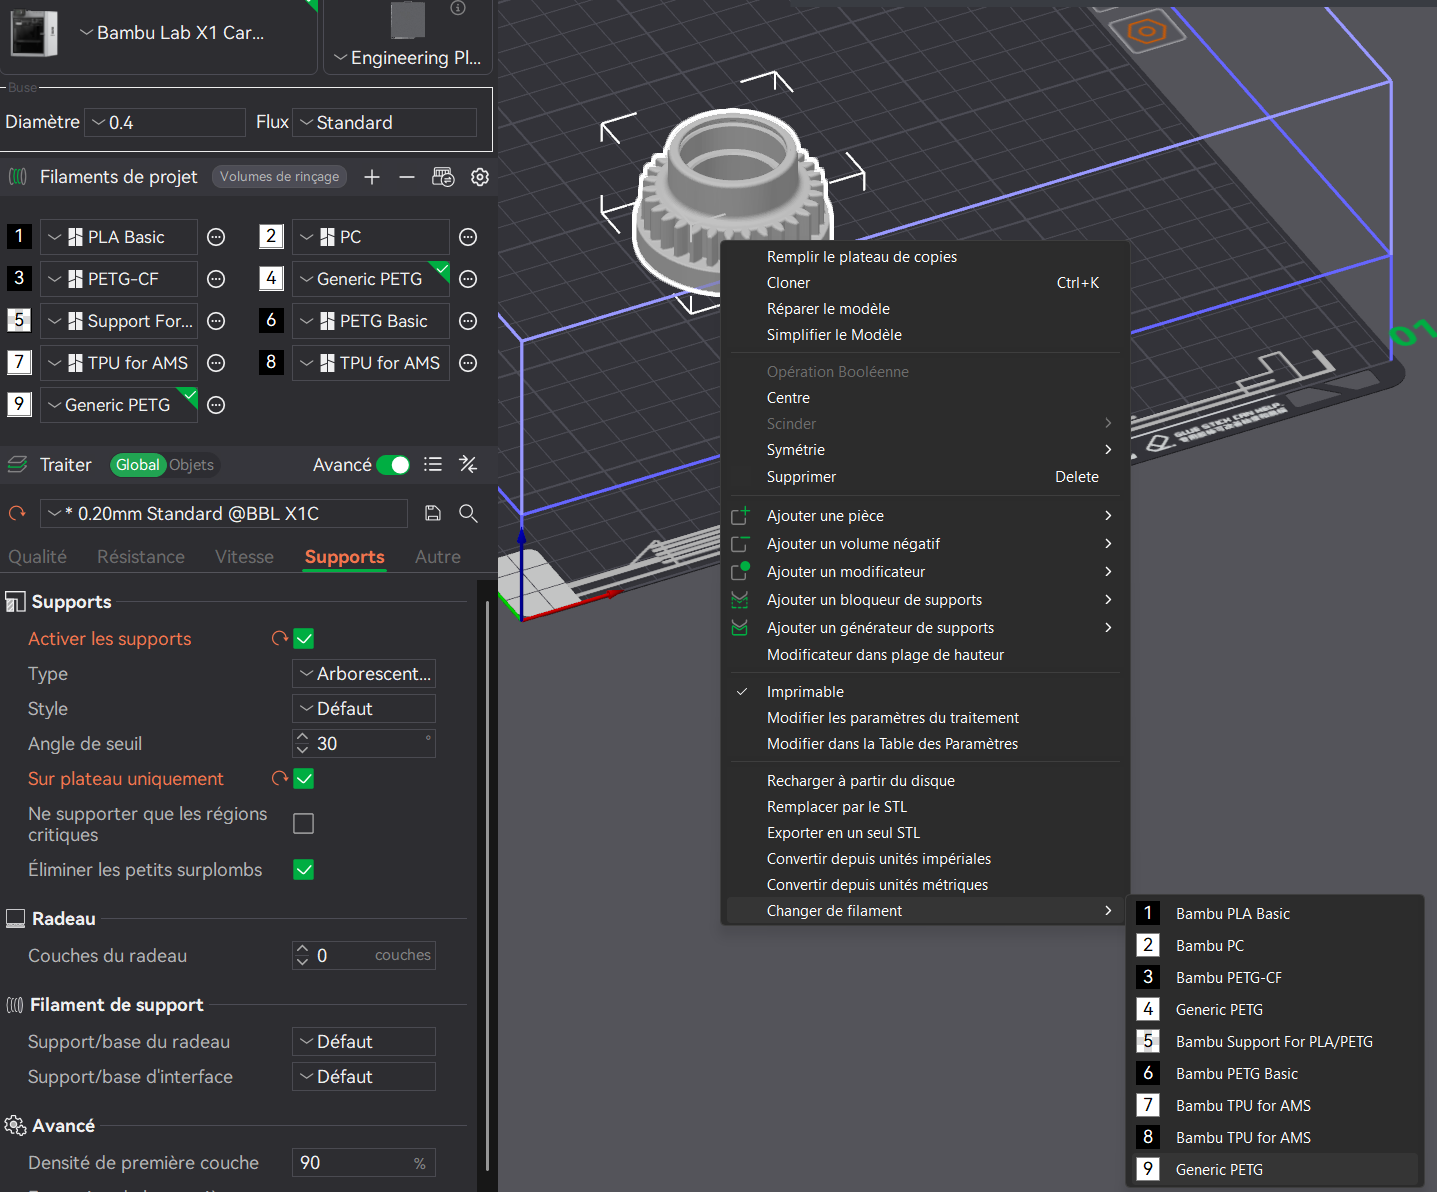Save the process preset with disk icon

(x=433, y=513)
